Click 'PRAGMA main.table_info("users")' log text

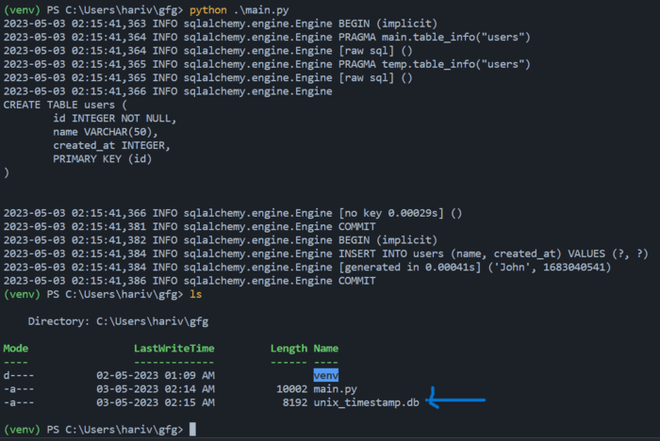(434, 37)
